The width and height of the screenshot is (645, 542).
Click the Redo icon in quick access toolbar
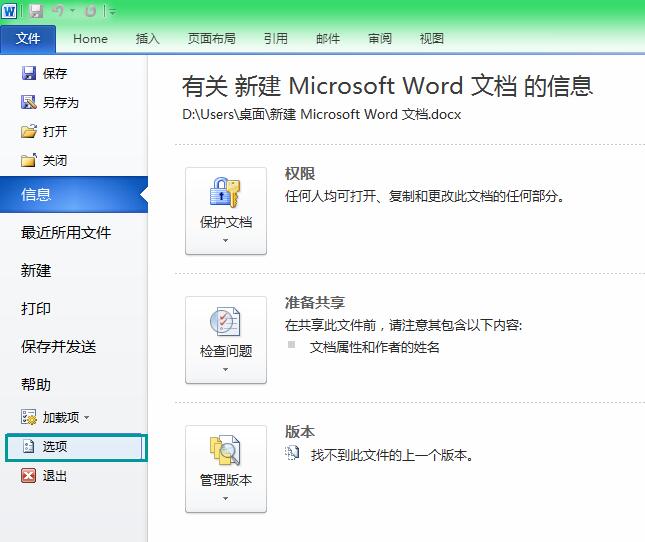90,11
